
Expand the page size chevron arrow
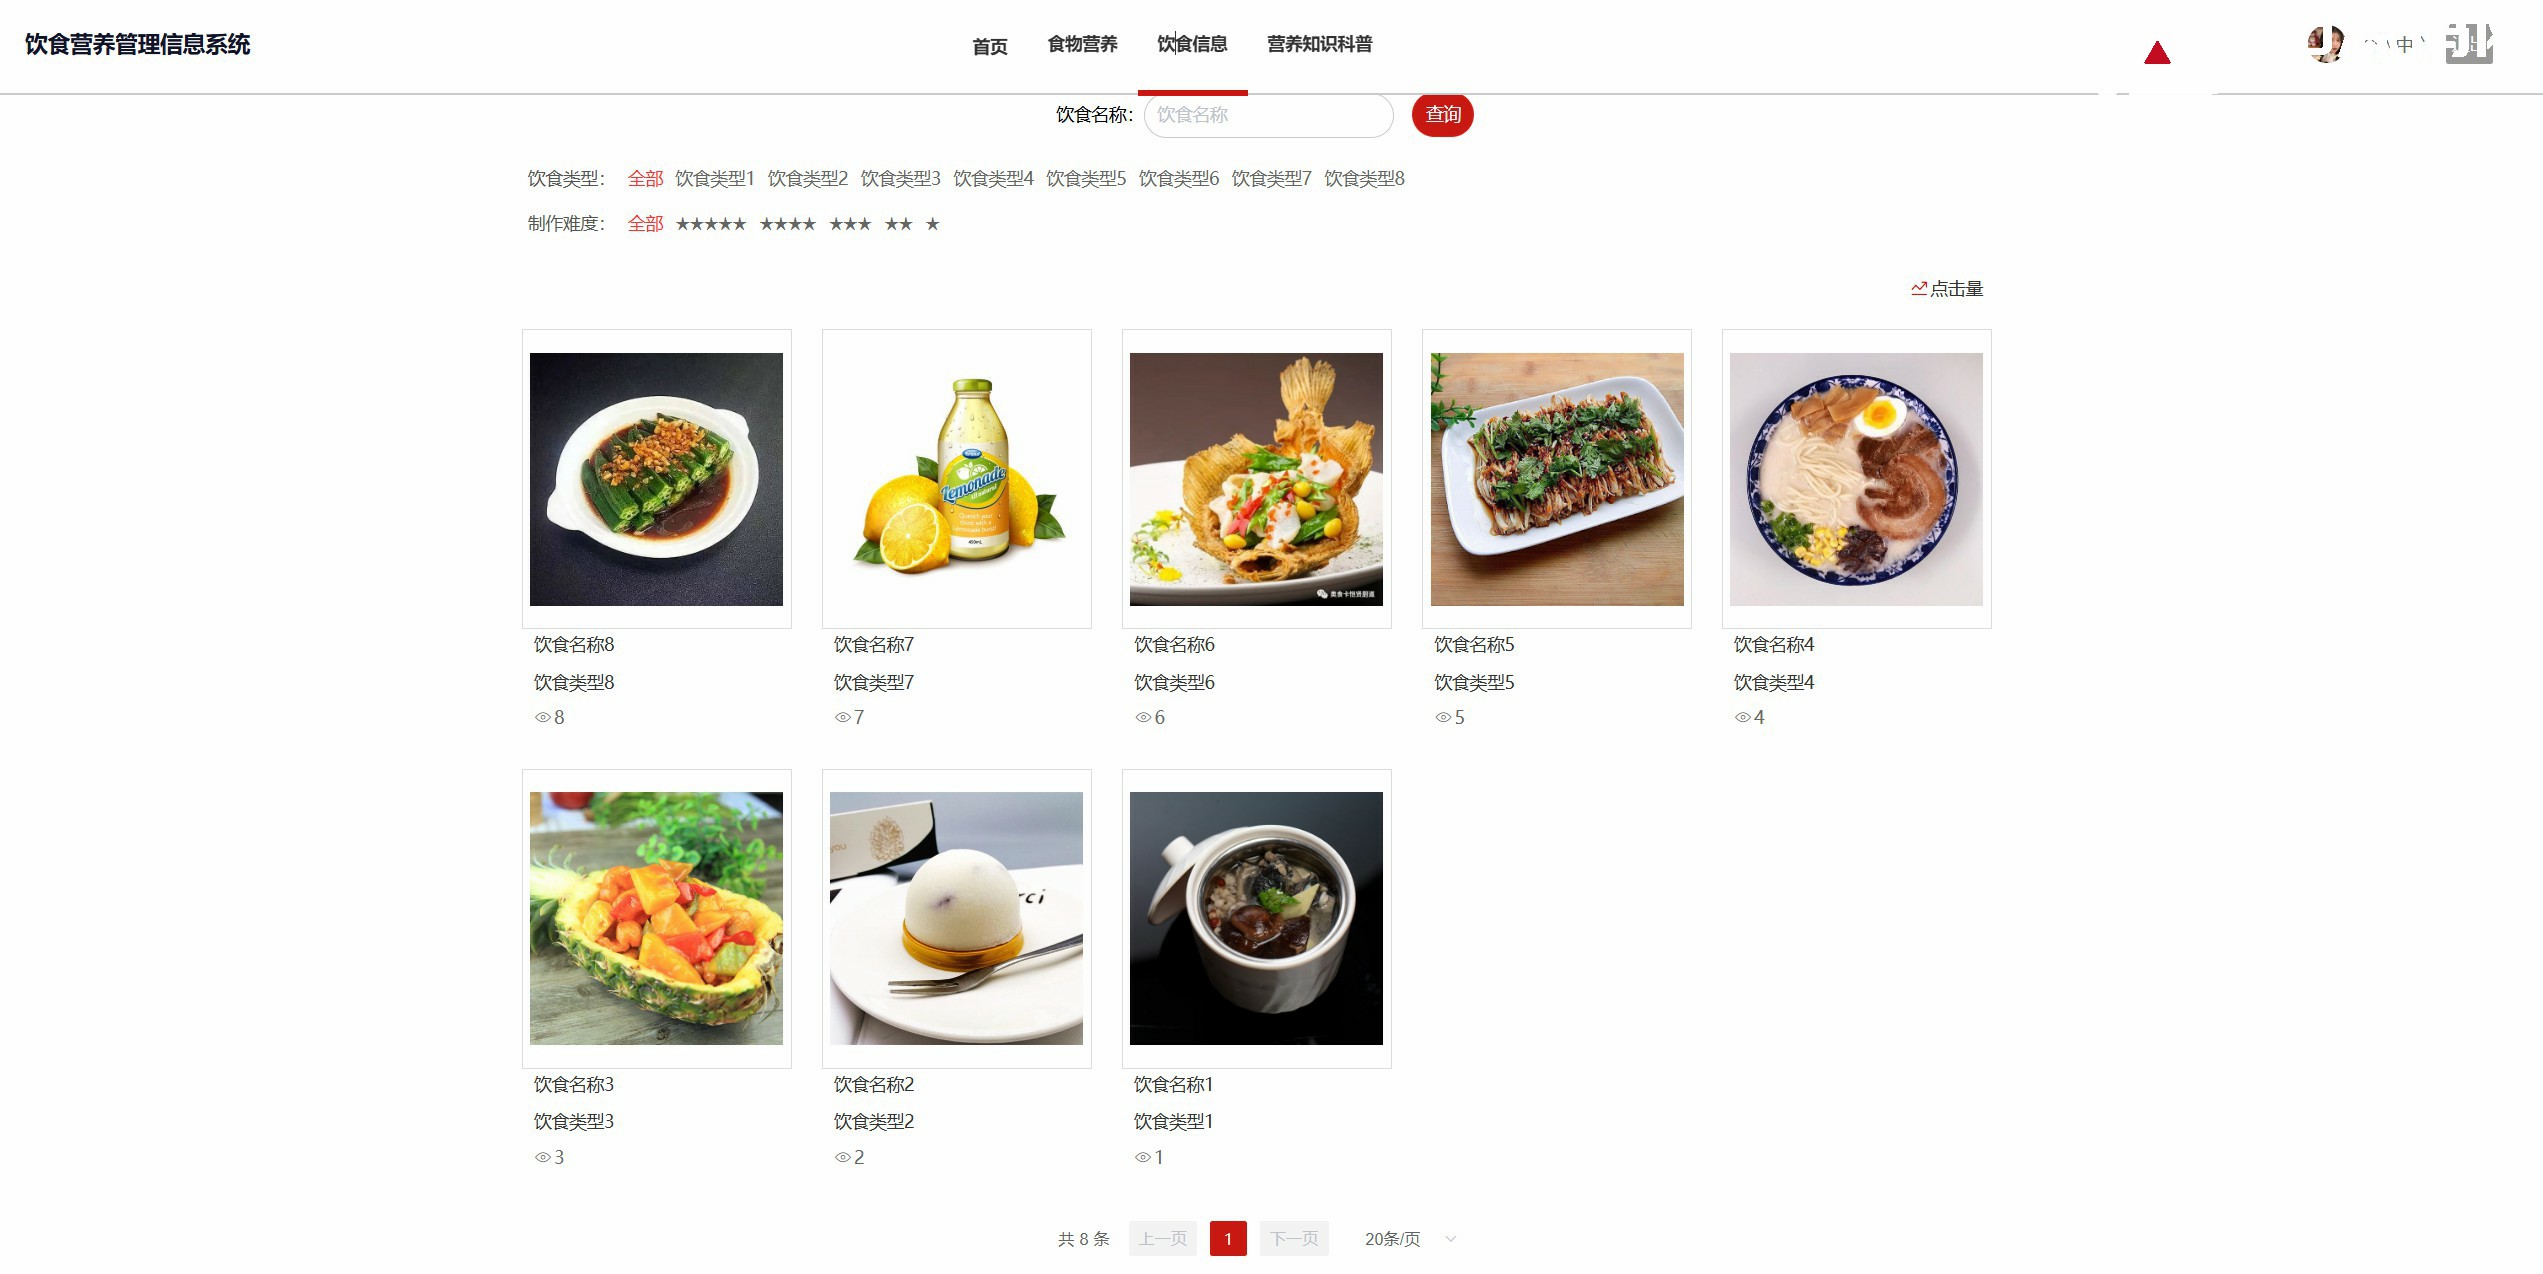pos(1451,1239)
